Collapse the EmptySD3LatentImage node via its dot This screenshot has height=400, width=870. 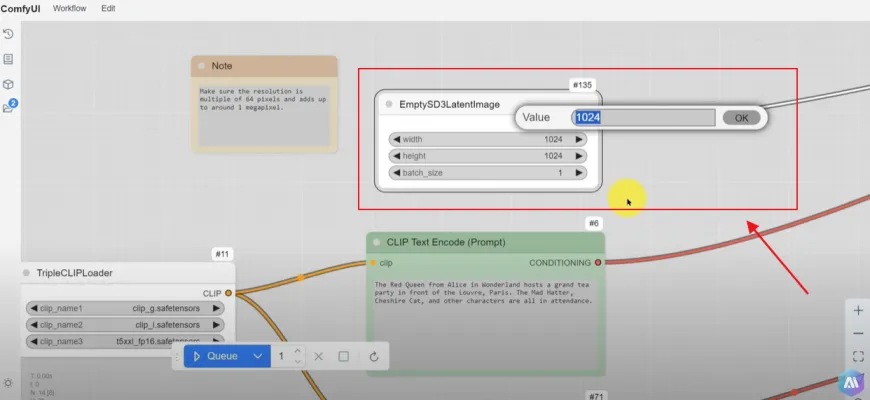[388, 104]
